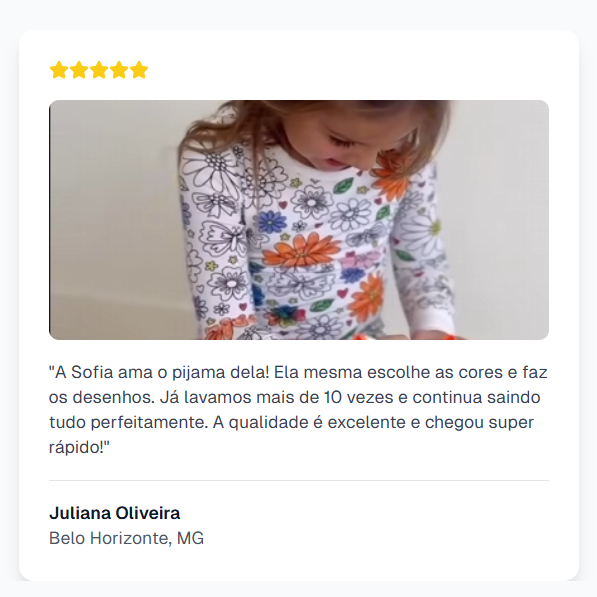Click the green leaf near the pajama collar
This screenshot has height=597, width=597.
click(x=343, y=186)
